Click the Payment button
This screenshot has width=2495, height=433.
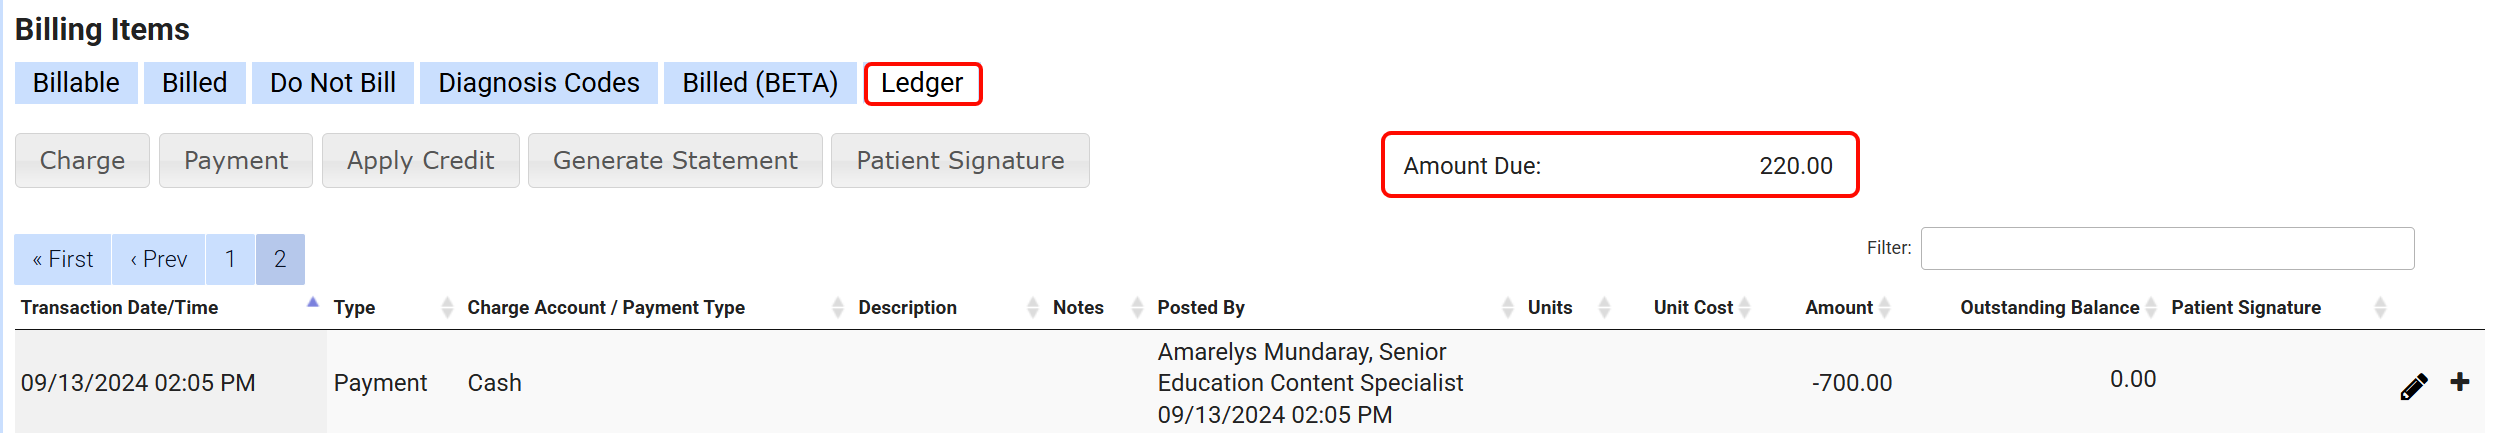(236, 161)
